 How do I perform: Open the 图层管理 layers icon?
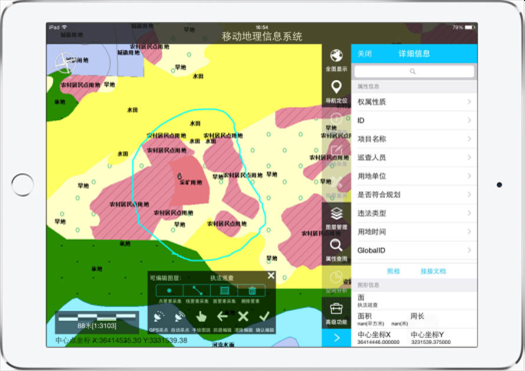point(336,213)
